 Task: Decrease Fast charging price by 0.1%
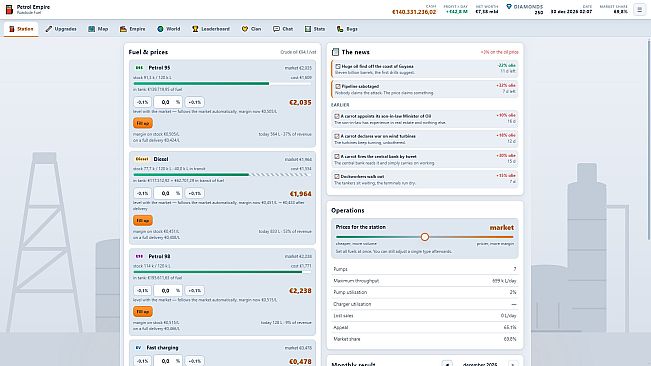[142, 361]
